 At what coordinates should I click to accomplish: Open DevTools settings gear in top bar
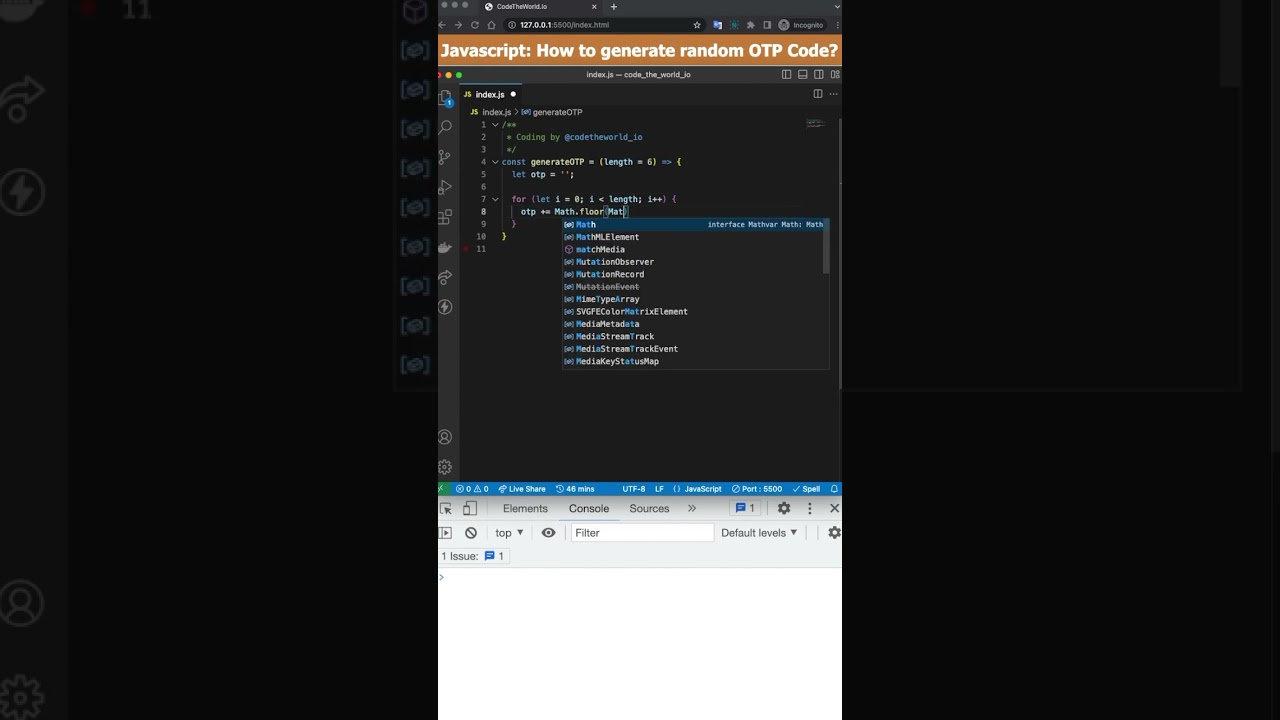pos(784,508)
